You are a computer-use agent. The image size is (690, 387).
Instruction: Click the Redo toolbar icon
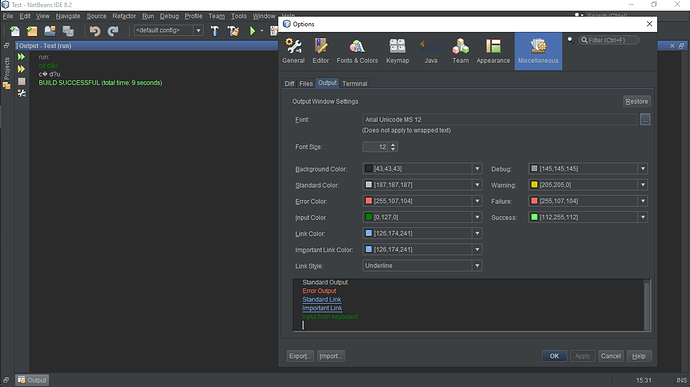pyautogui.click(x=113, y=31)
